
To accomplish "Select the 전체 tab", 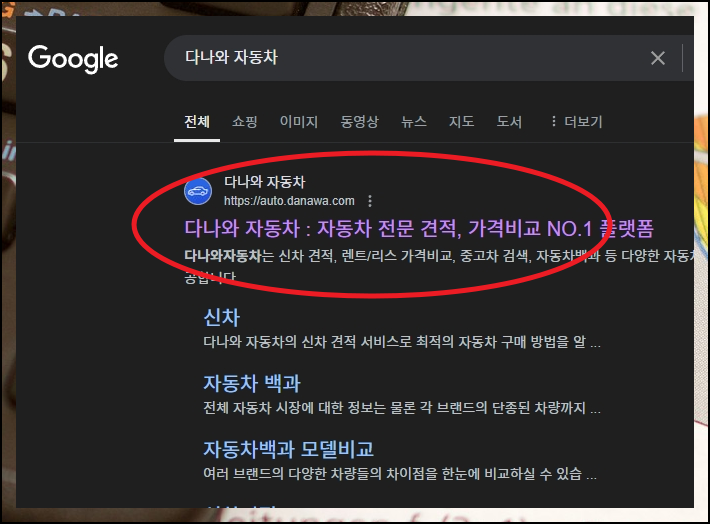I will tap(197, 121).
